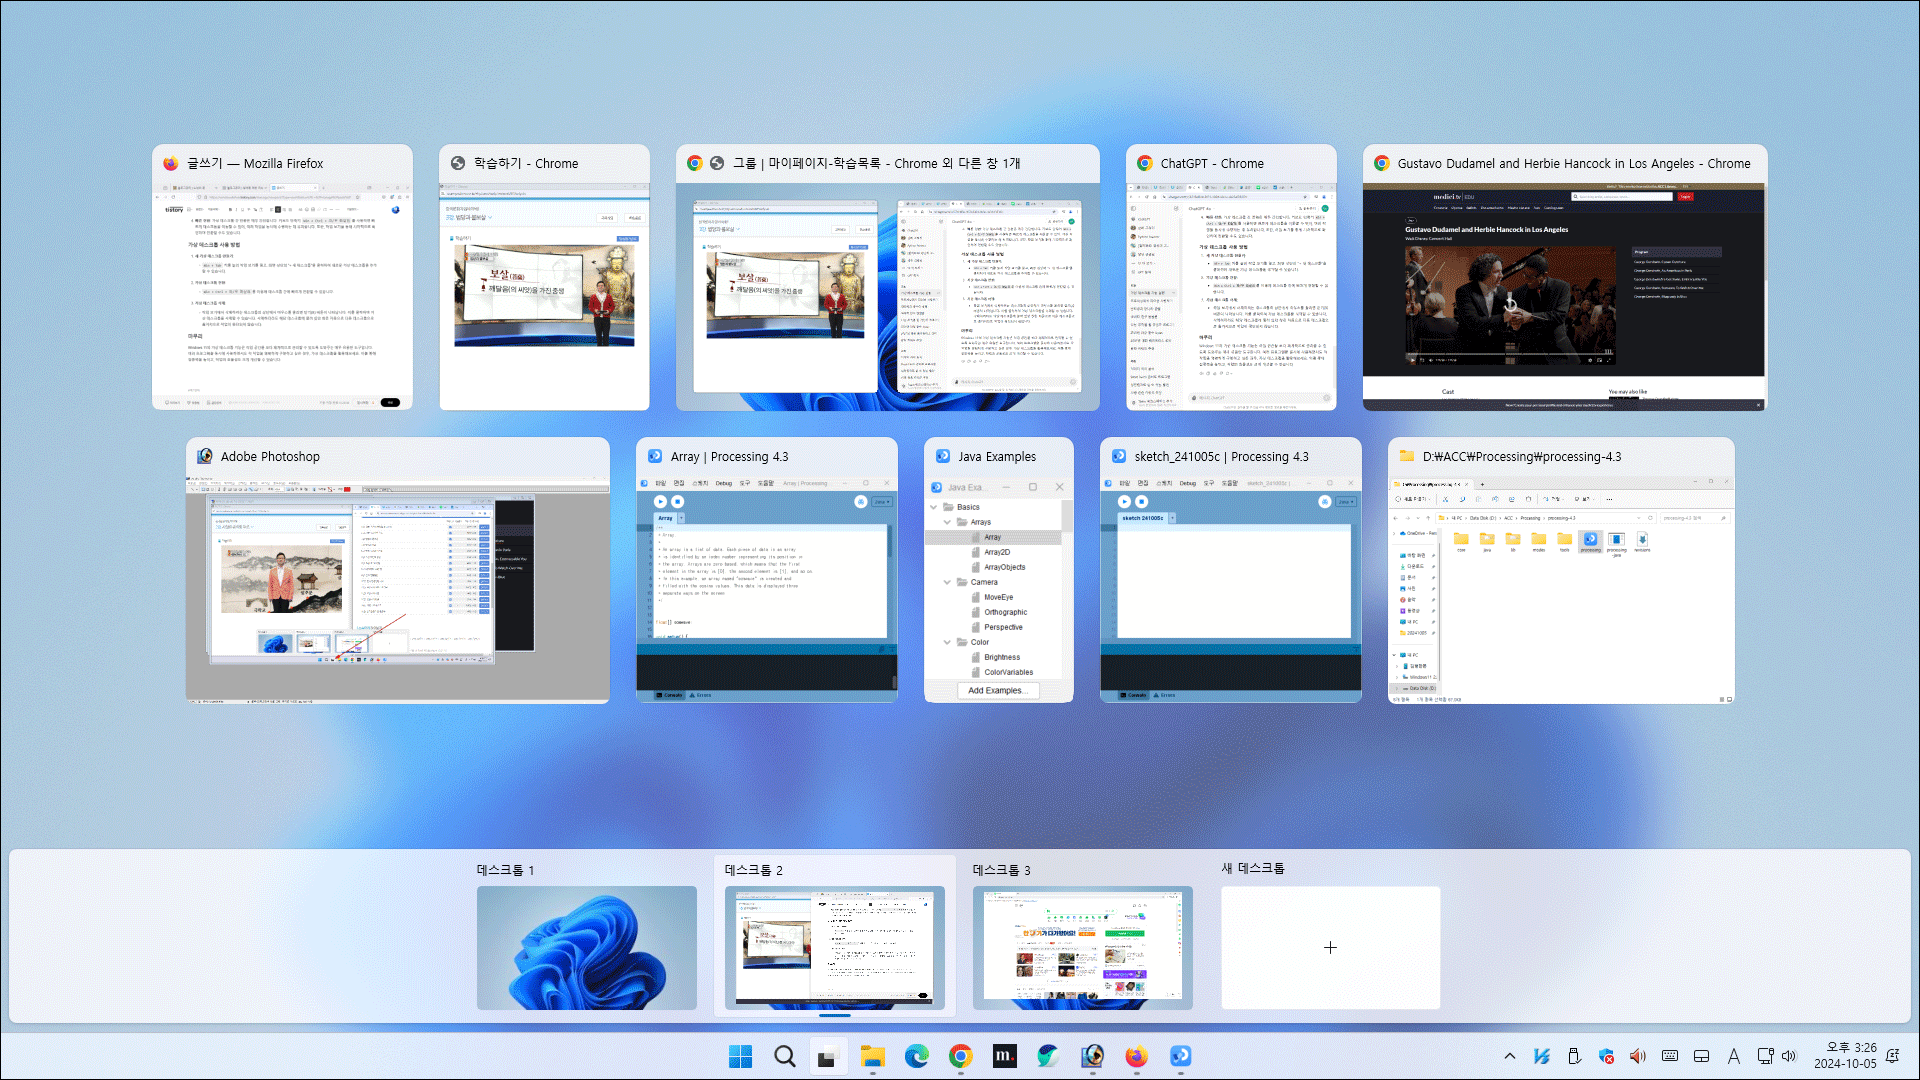This screenshot has width=1920, height=1080.
Task: Click the medici.tv 'm.' taskbar icon
Action: 1004,1056
